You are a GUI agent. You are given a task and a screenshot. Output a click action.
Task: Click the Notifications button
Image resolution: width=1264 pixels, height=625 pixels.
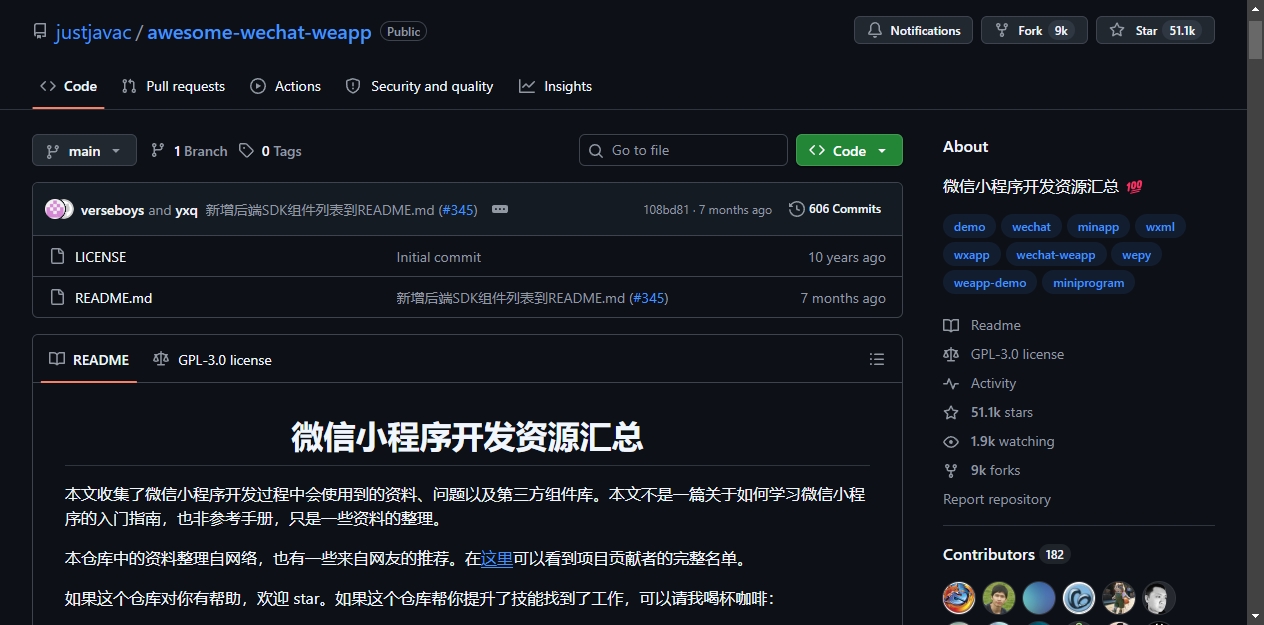913,30
